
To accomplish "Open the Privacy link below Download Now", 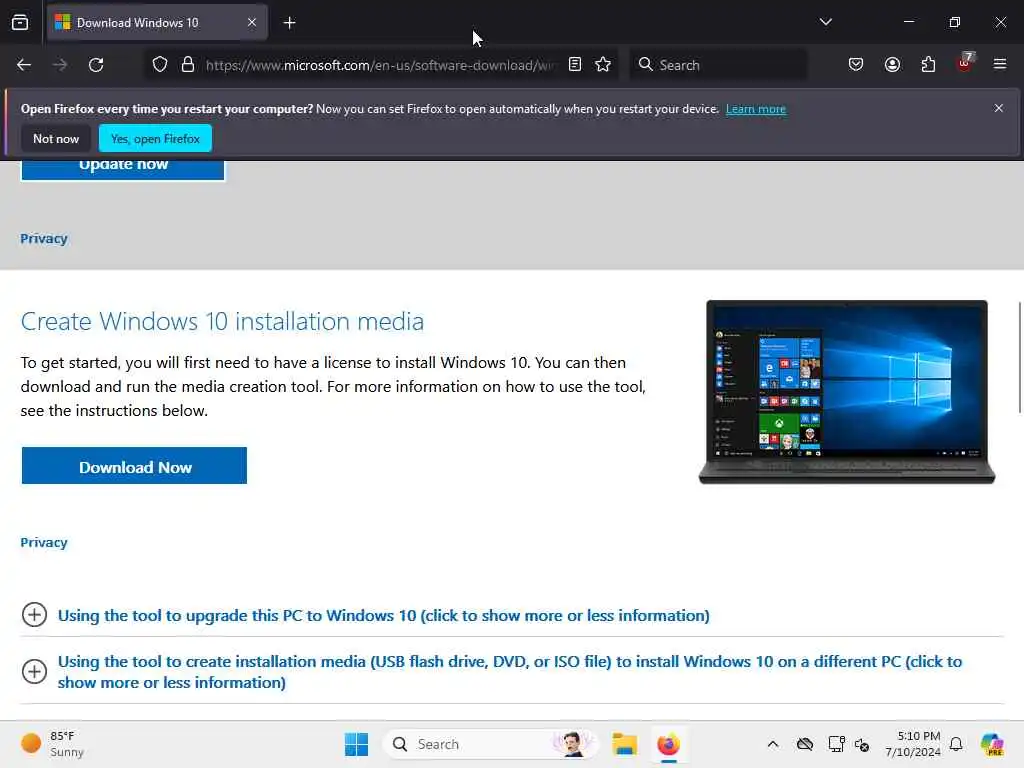I will [44, 543].
